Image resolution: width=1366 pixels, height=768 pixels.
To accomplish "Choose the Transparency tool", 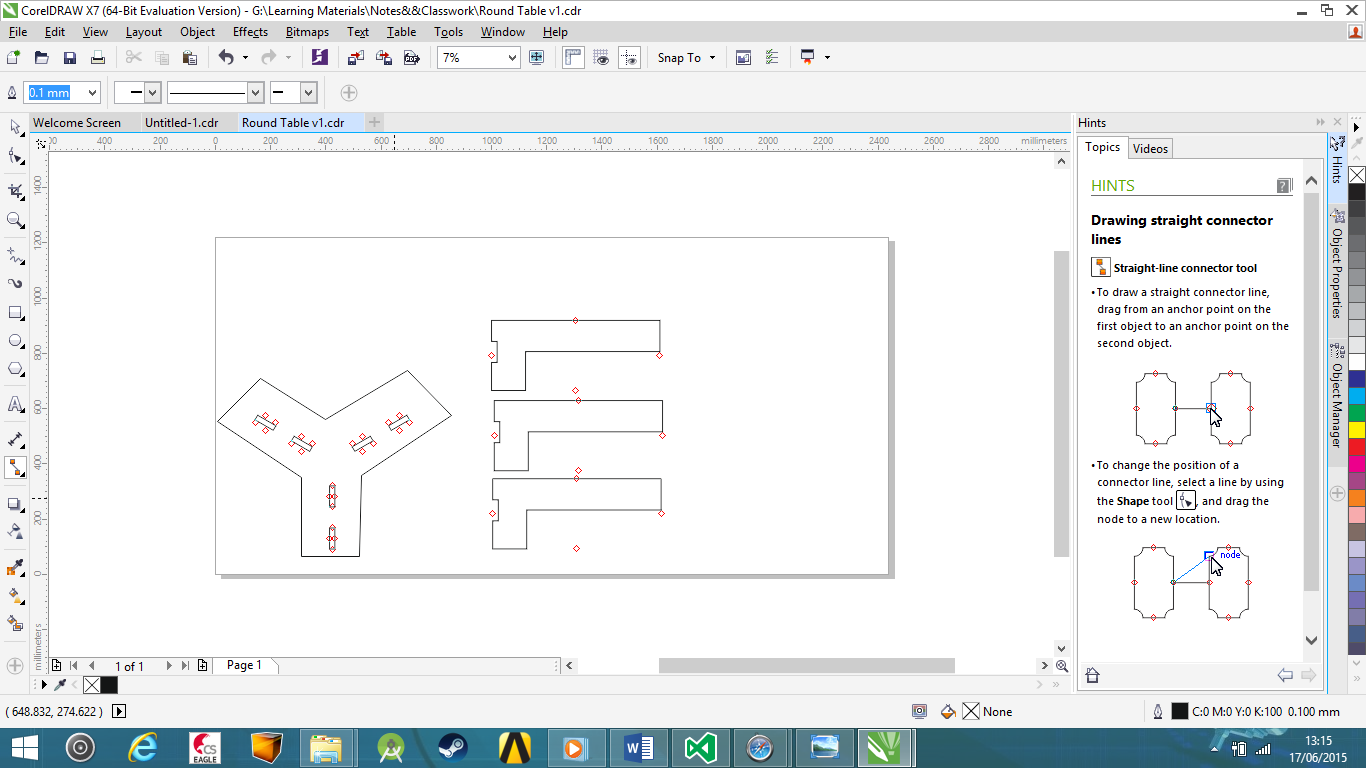I will click(x=15, y=531).
